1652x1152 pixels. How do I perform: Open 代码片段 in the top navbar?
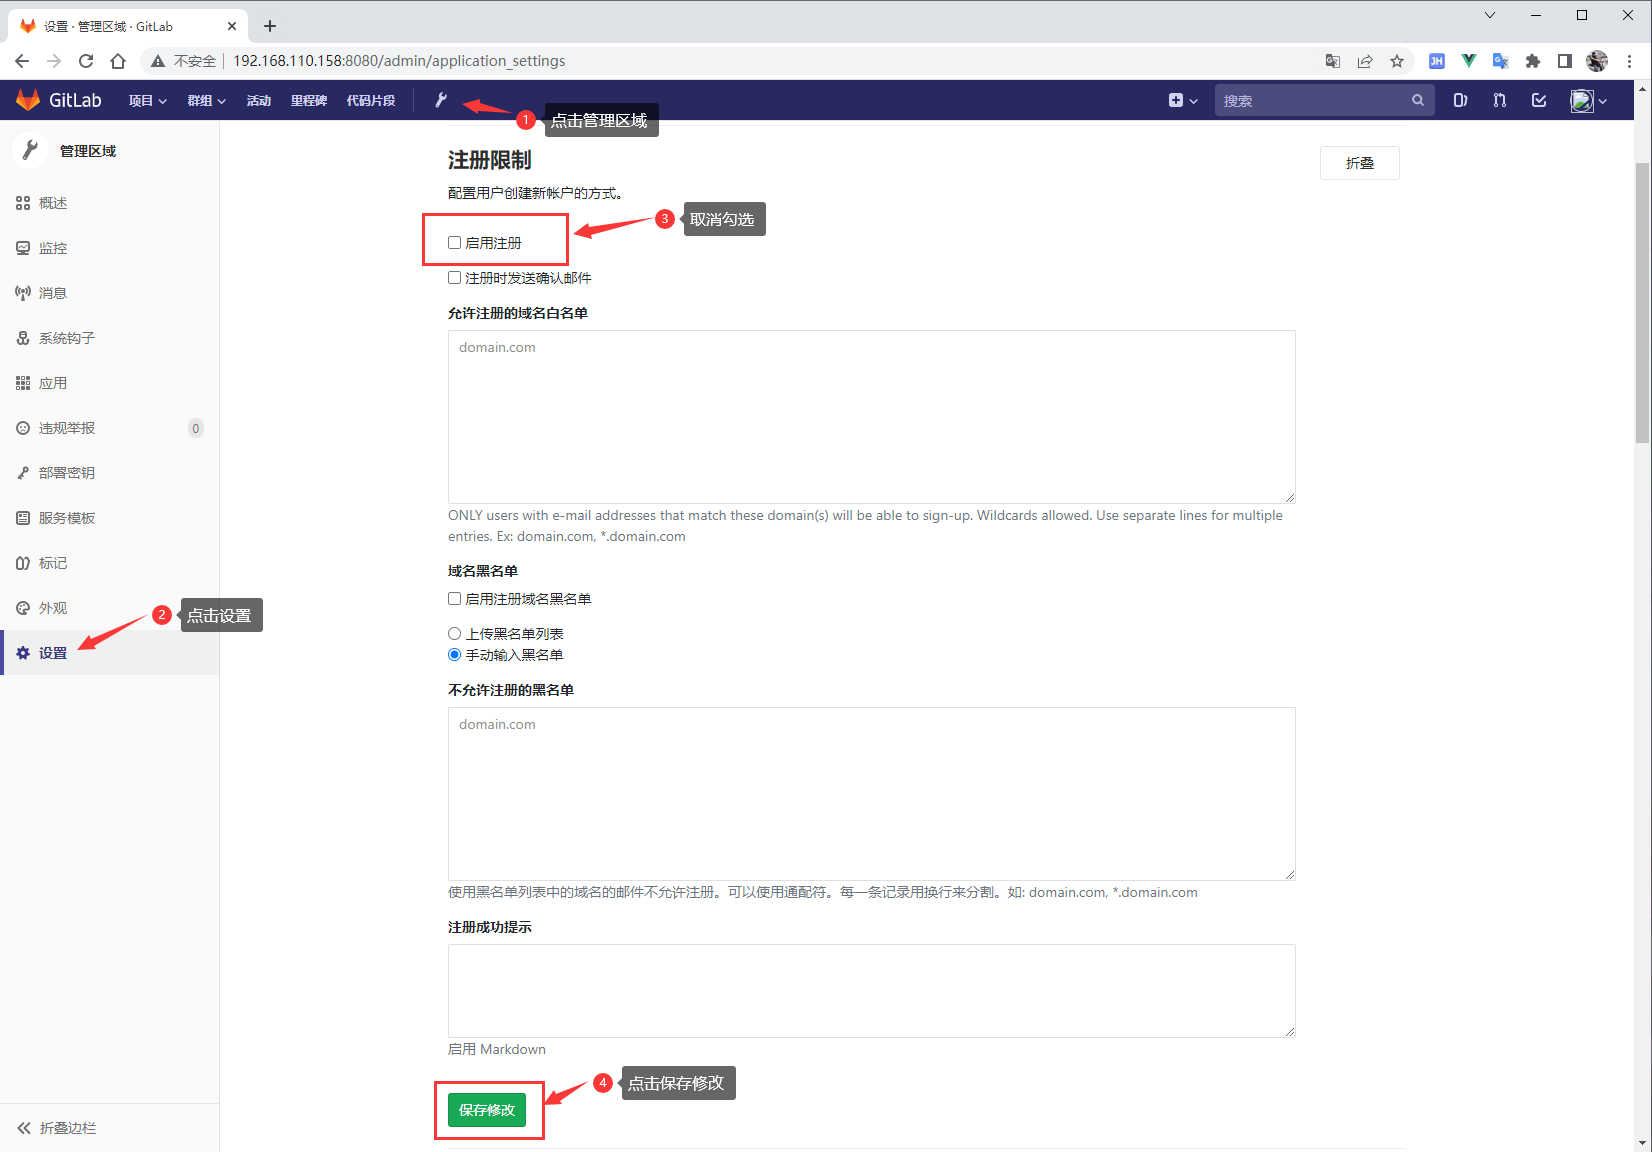371,100
